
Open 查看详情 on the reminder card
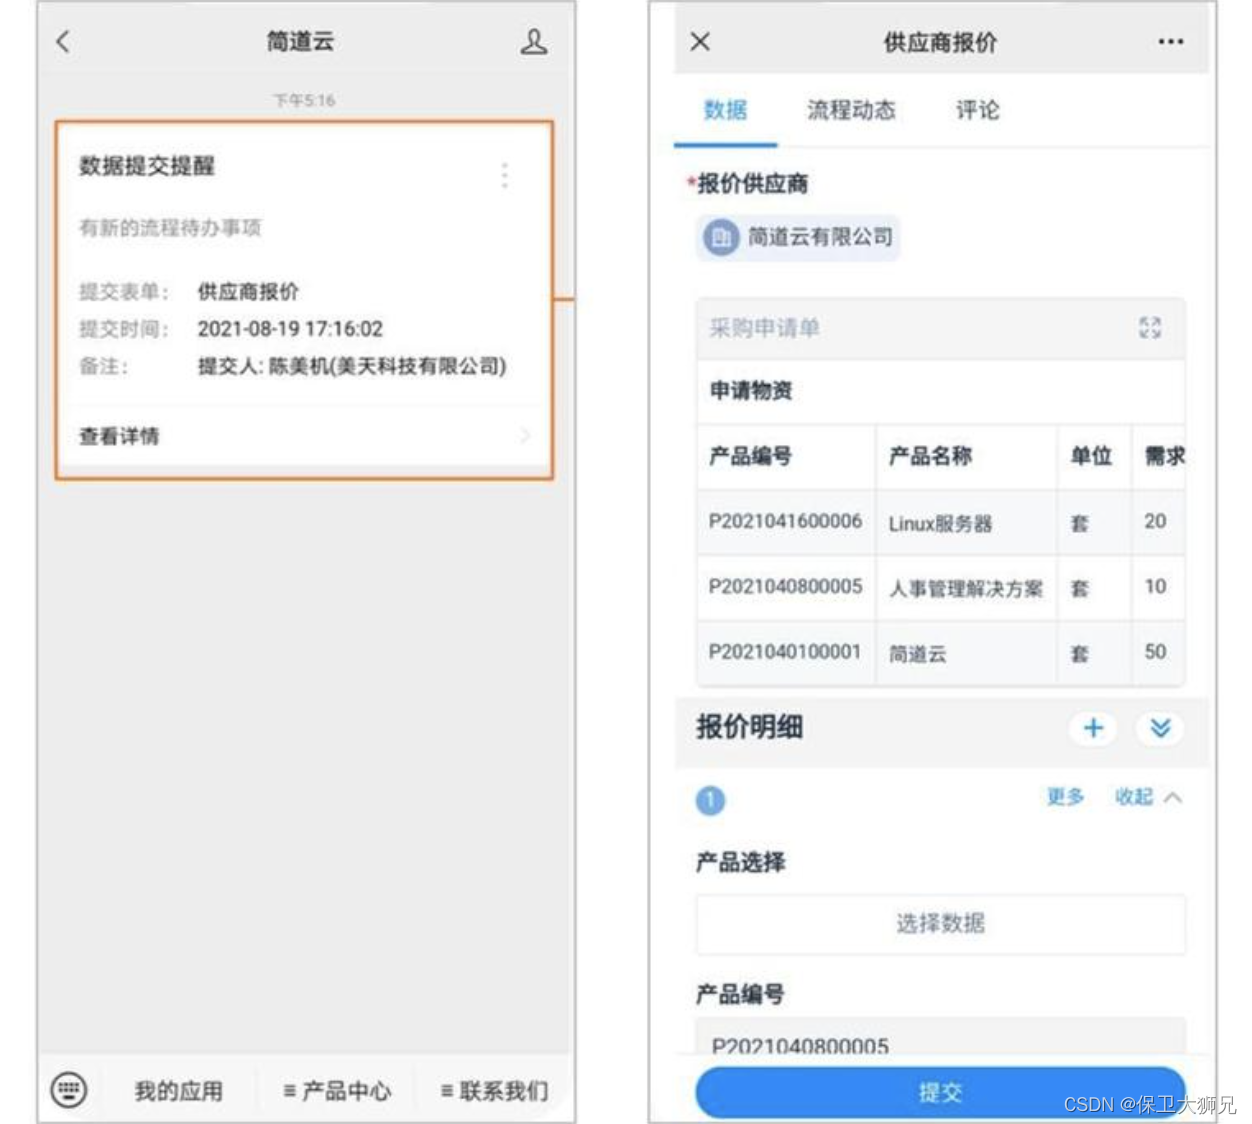[304, 436]
